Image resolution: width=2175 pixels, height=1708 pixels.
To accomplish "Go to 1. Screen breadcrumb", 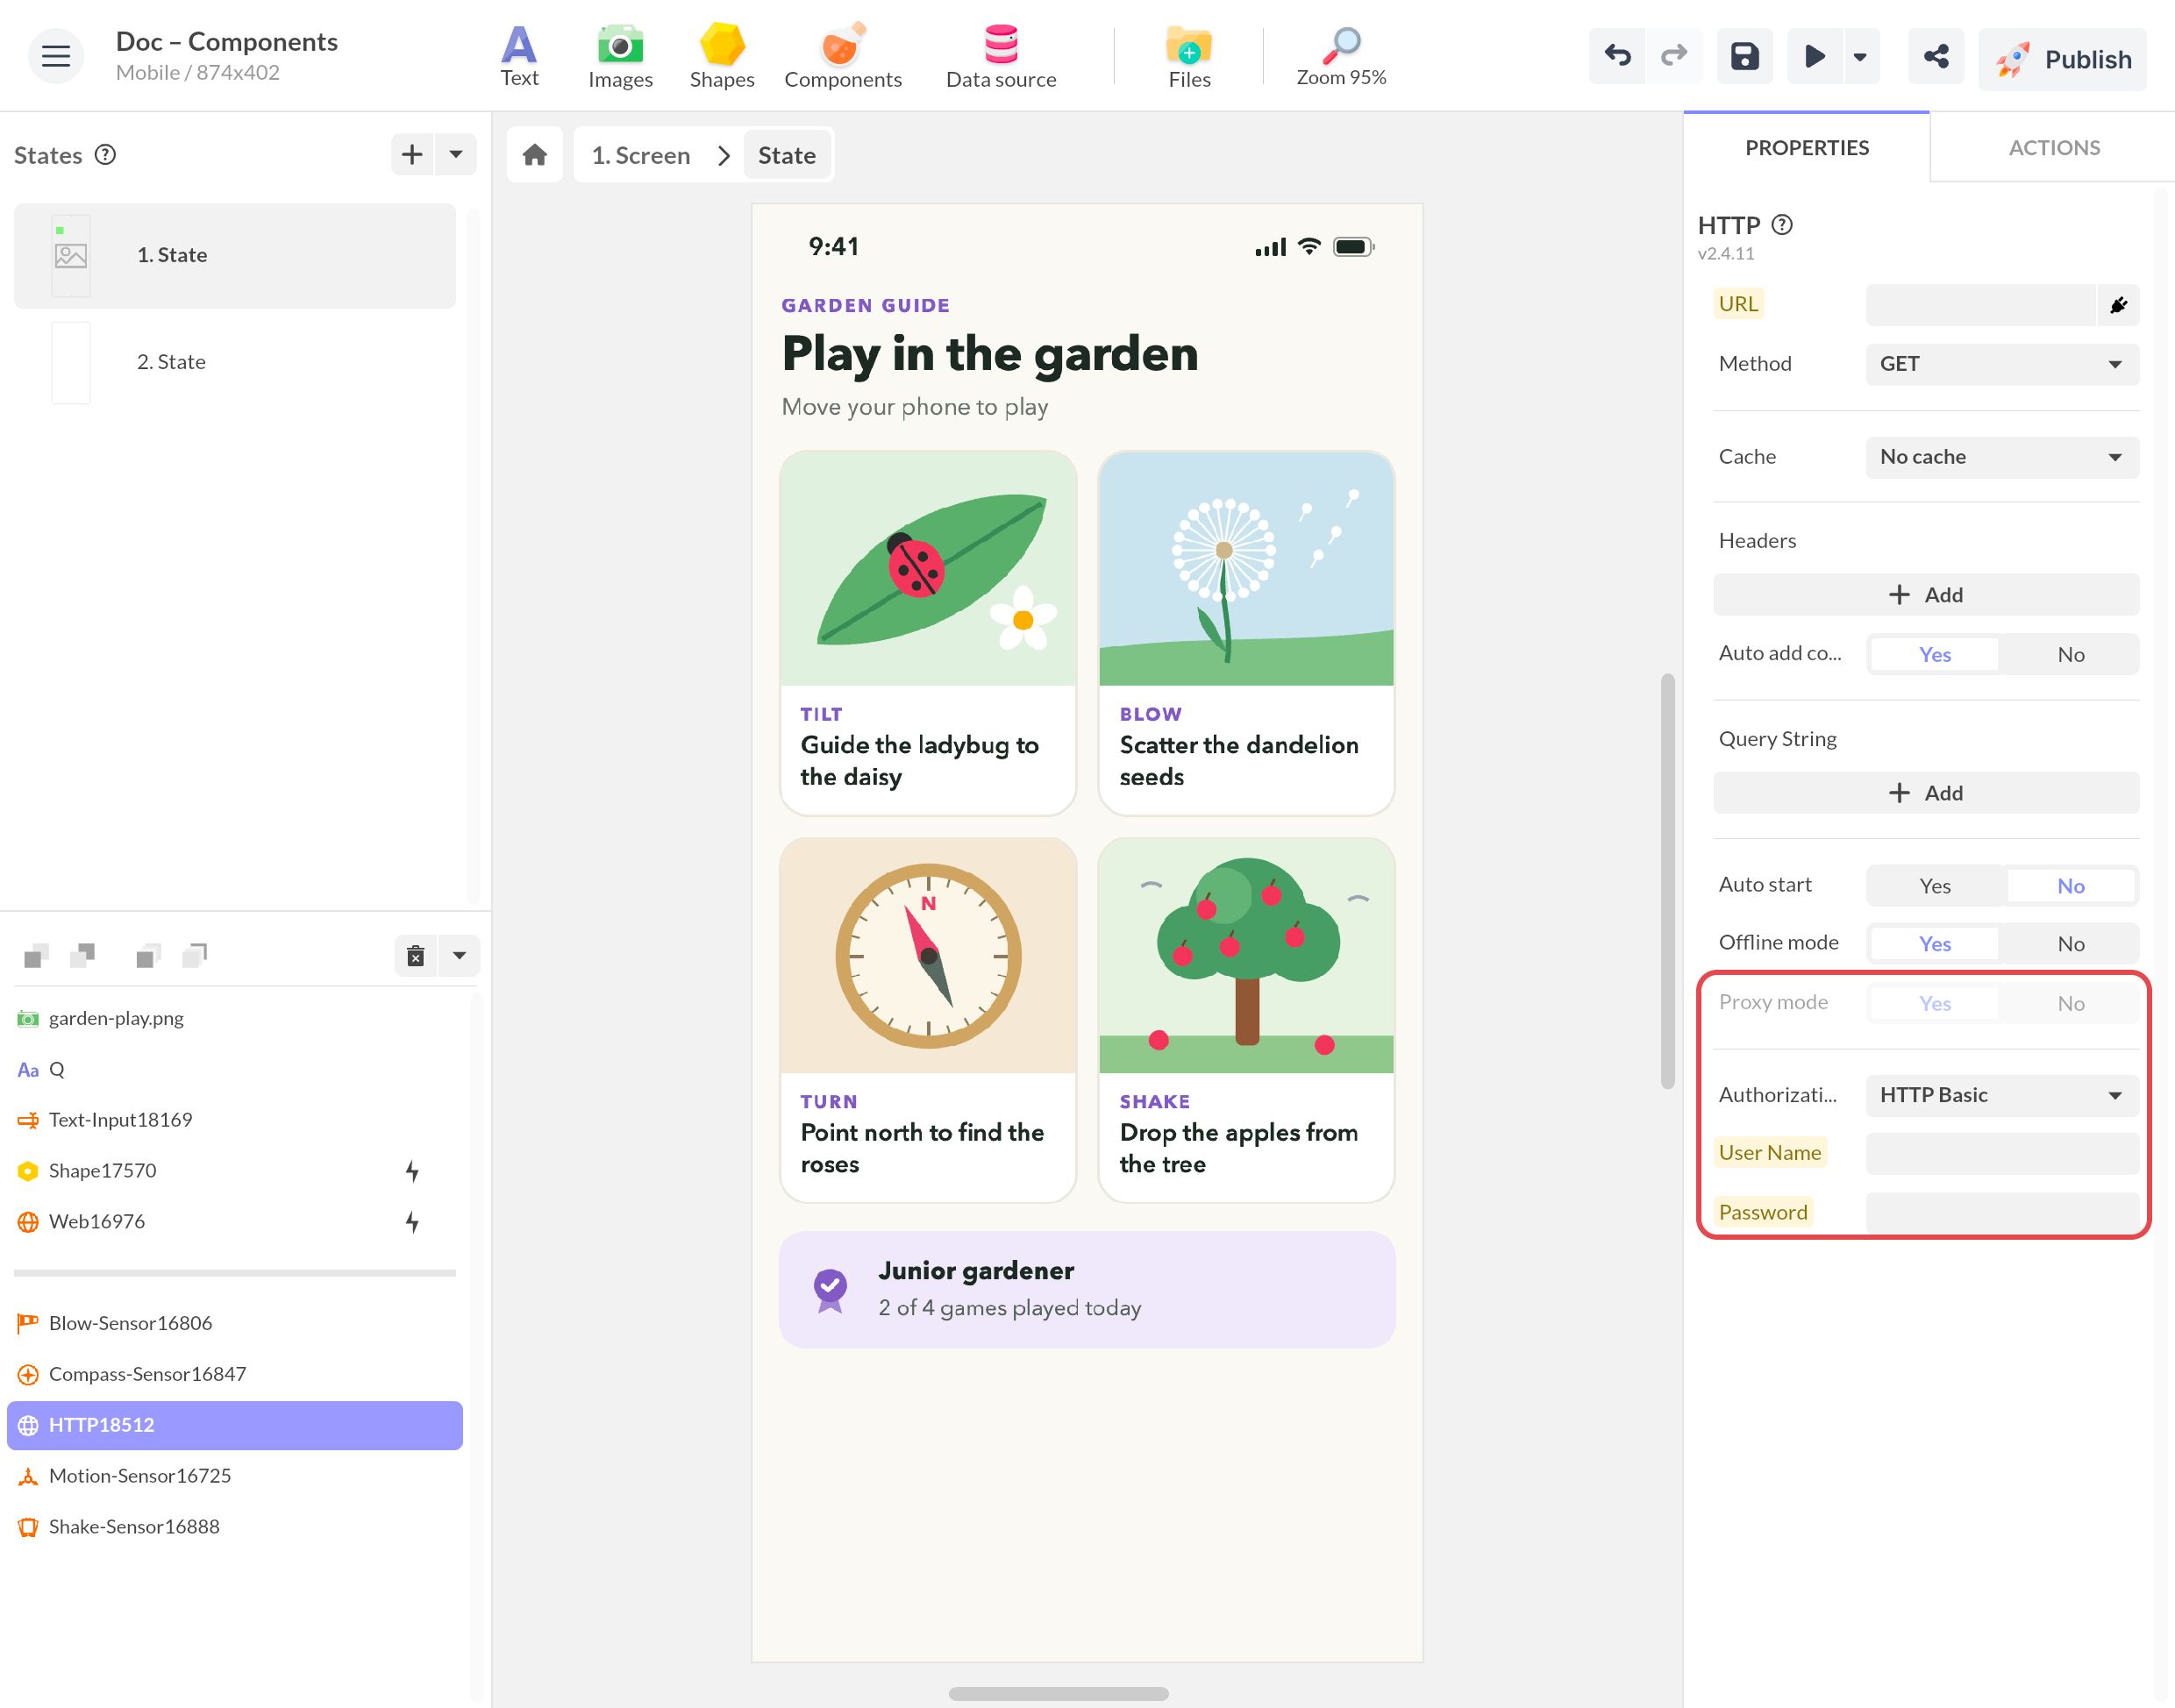I will [641, 156].
